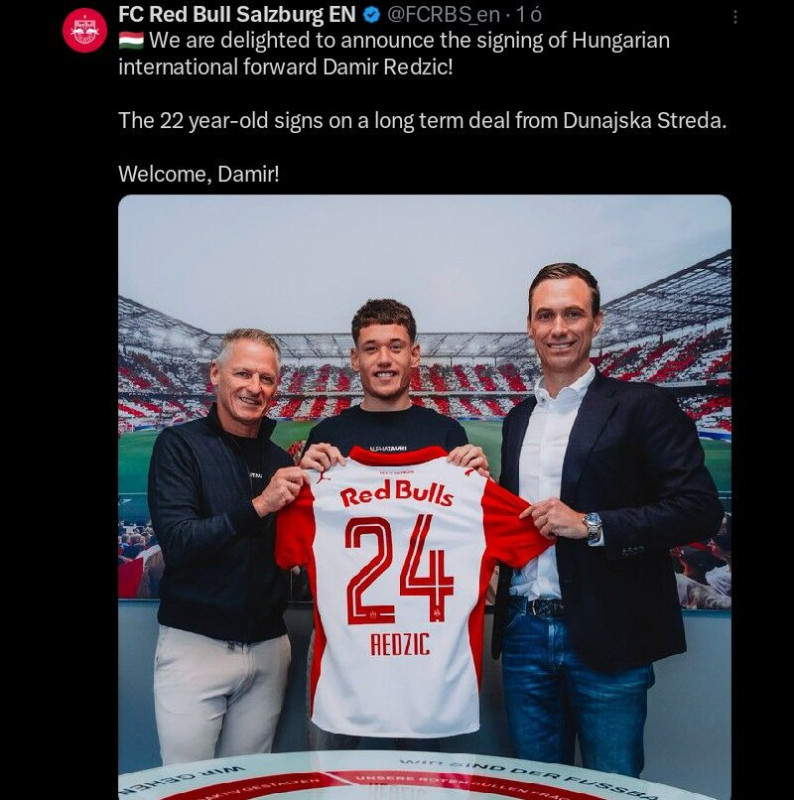Click the "Welcome, Damir!" text line
The image size is (794, 800).
pos(199,174)
